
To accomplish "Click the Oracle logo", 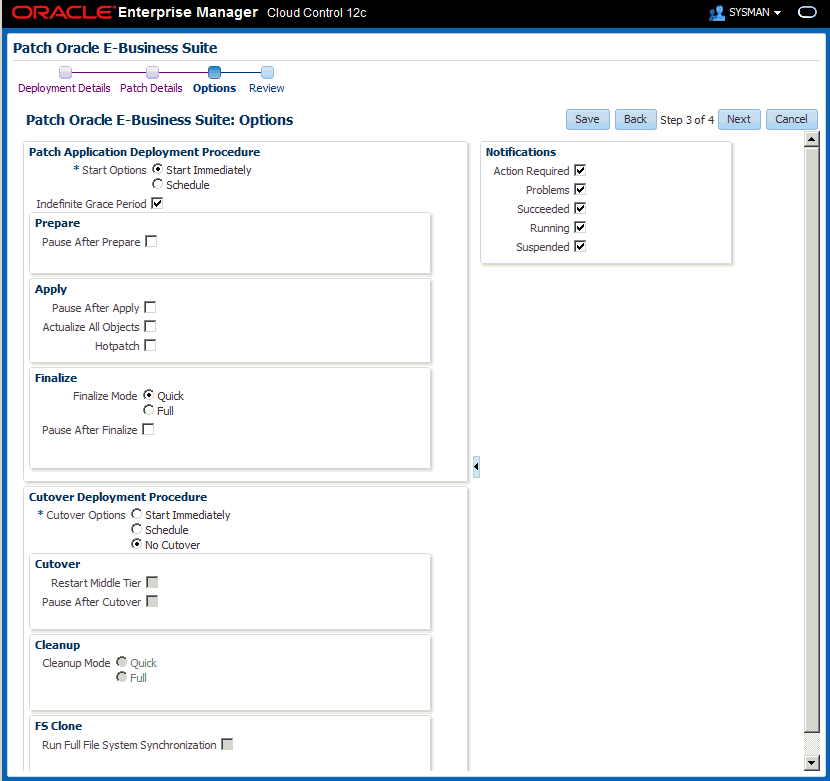I will [x=62, y=12].
